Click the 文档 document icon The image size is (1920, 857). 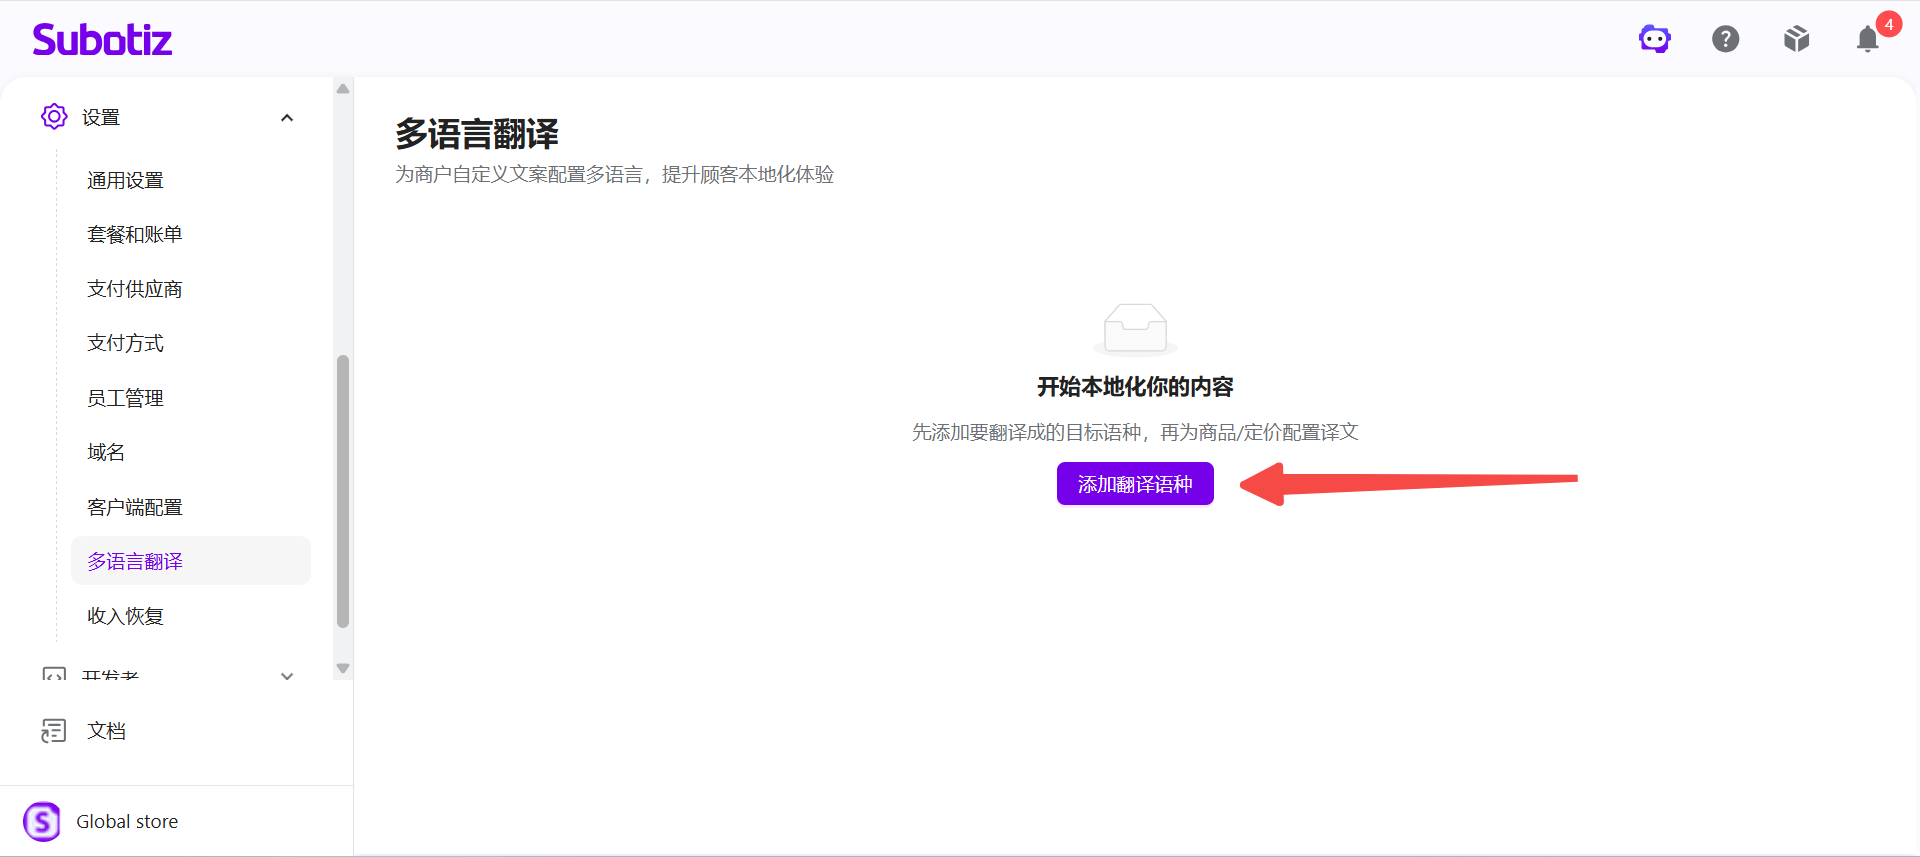tap(54, 731)
